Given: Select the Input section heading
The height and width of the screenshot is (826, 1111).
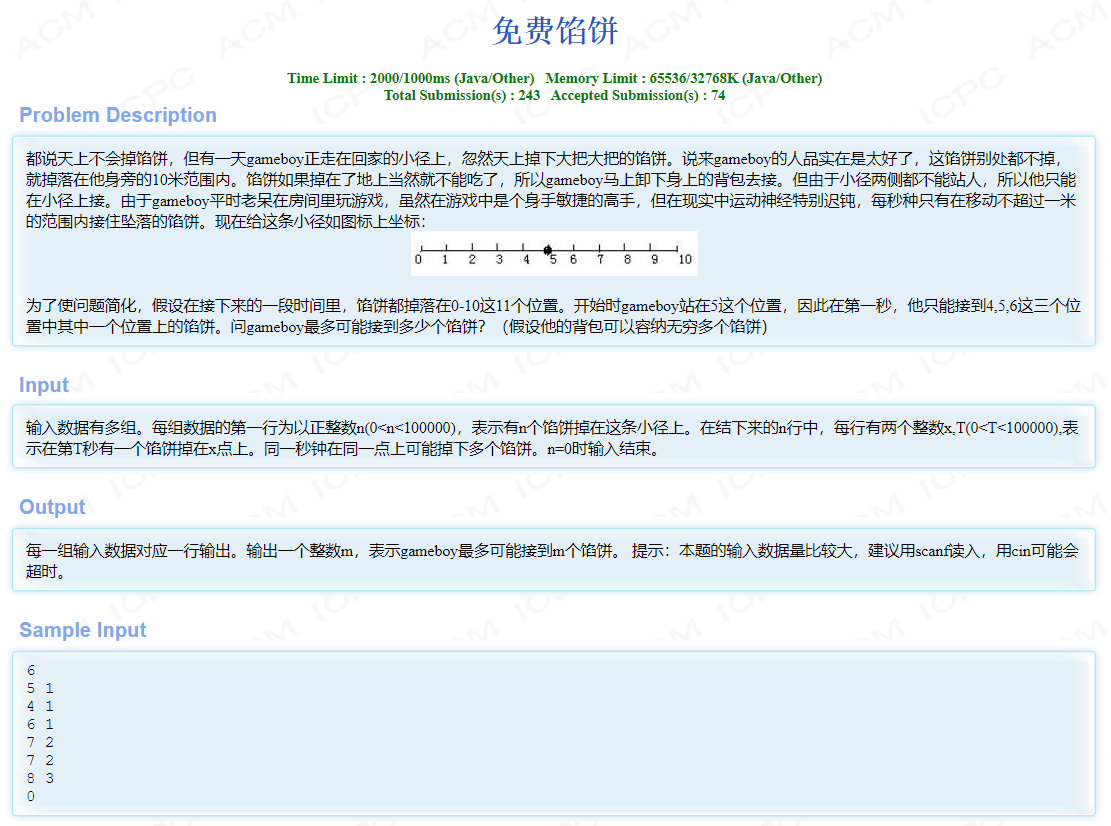Looking at the screenshot, I should pos(44,385).
